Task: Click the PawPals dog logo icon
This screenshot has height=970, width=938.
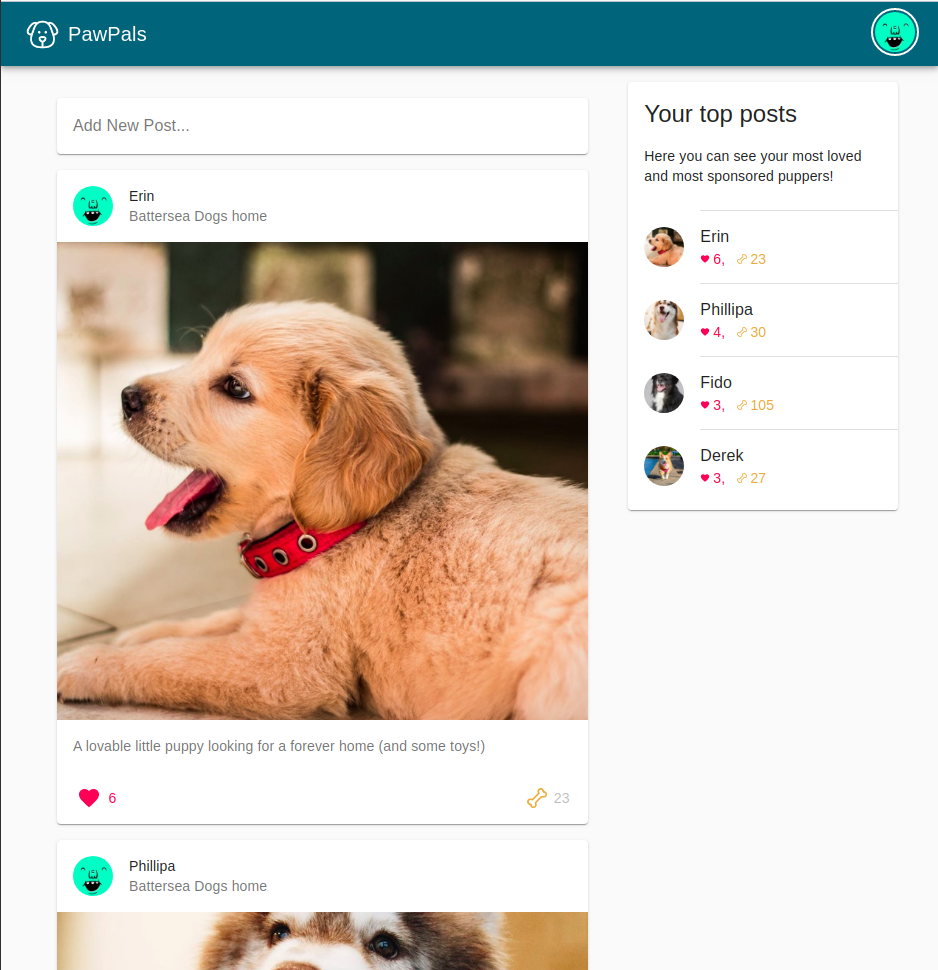Action: pyautogui.click(x=42, y=34)
